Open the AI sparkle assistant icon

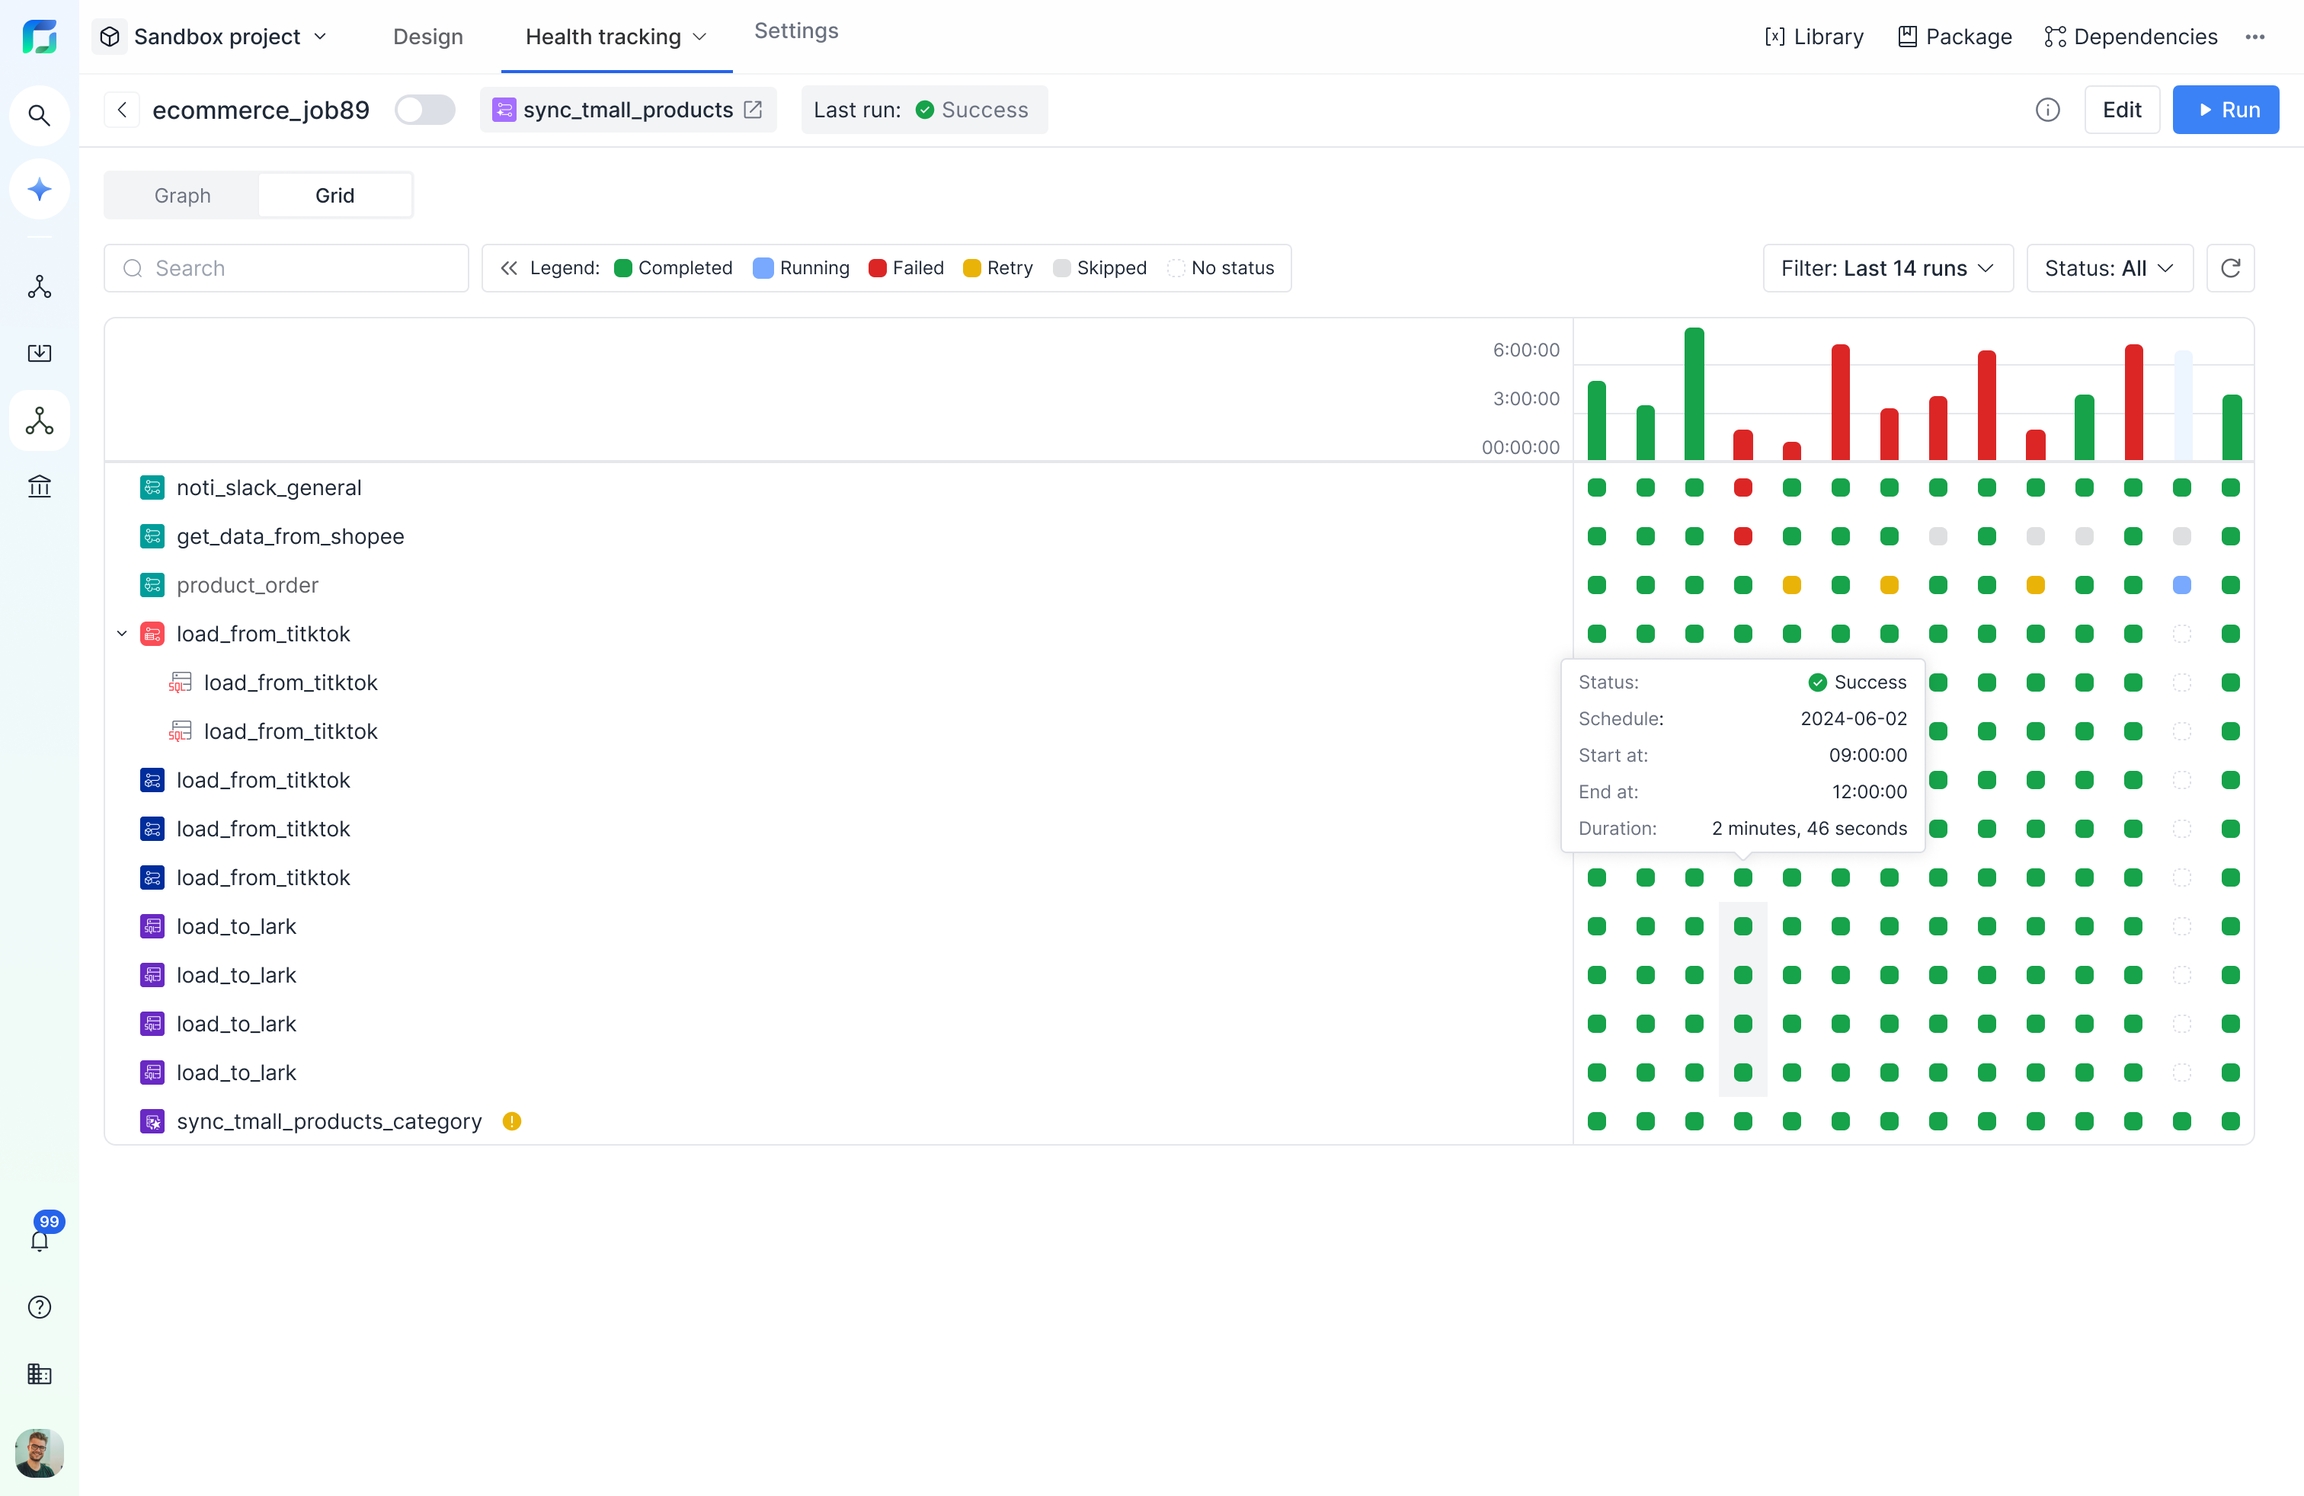(39, 189)
